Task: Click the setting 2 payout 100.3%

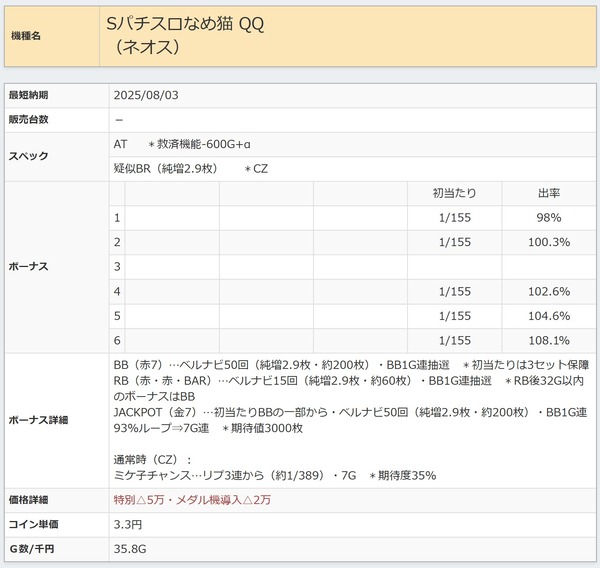Action: click(x=549, y=242)
